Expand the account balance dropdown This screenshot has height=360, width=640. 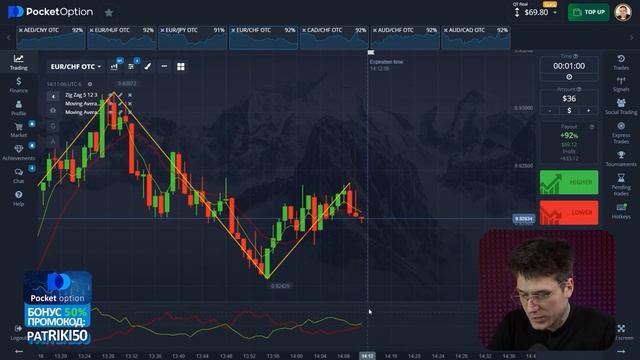[x=555, y=13]
